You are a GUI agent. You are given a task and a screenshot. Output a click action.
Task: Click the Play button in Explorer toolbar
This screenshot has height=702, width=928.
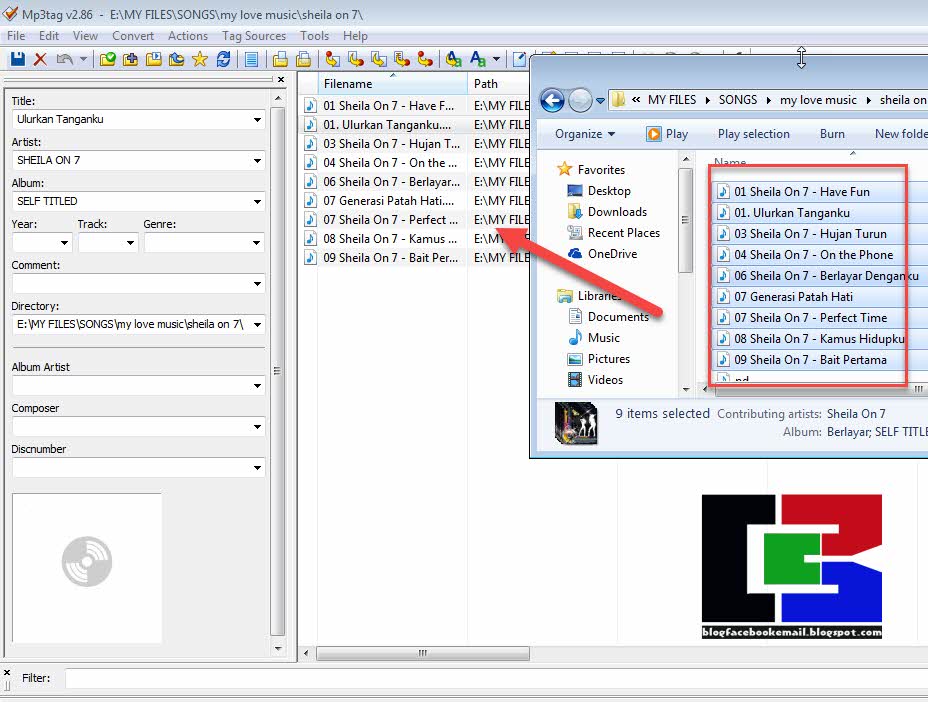[x=667, y=134]
